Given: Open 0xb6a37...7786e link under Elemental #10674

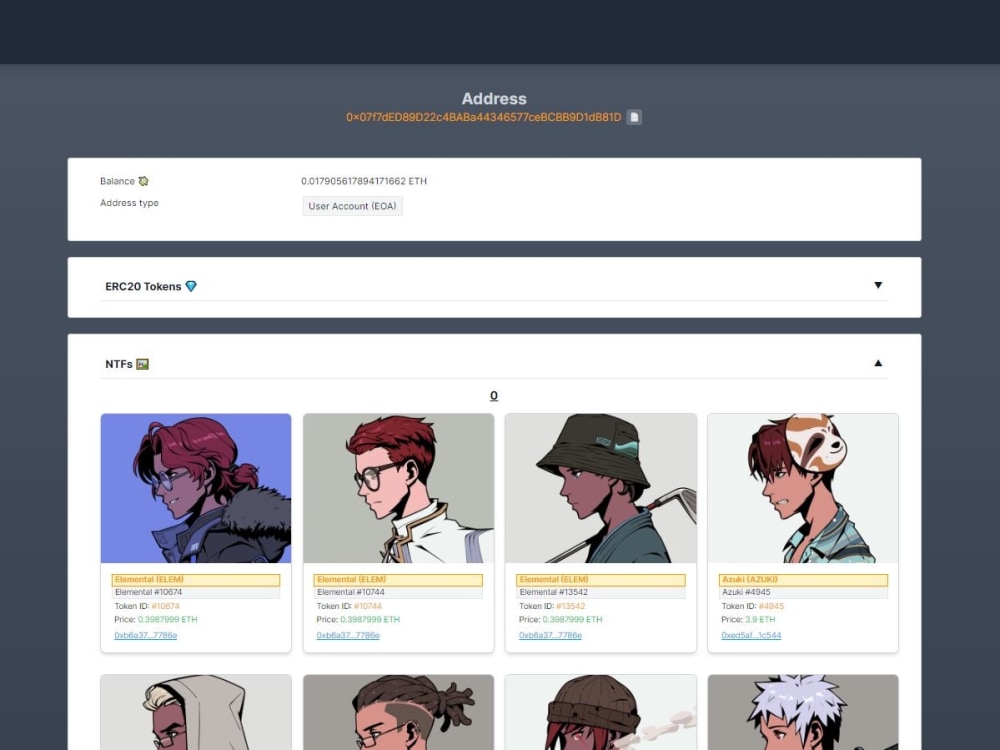Looking at the screenshot, I should (145, 635).
